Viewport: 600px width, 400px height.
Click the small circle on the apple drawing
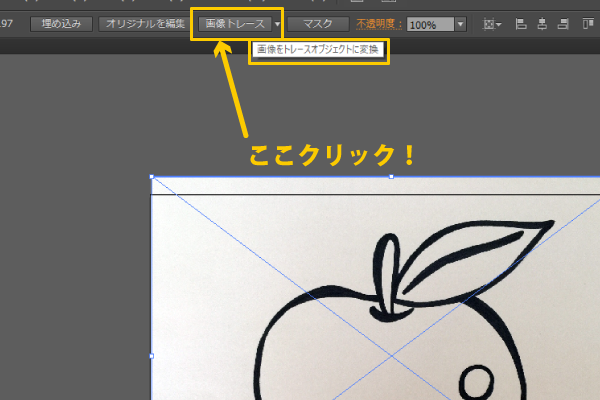click(x=476, y=381)
